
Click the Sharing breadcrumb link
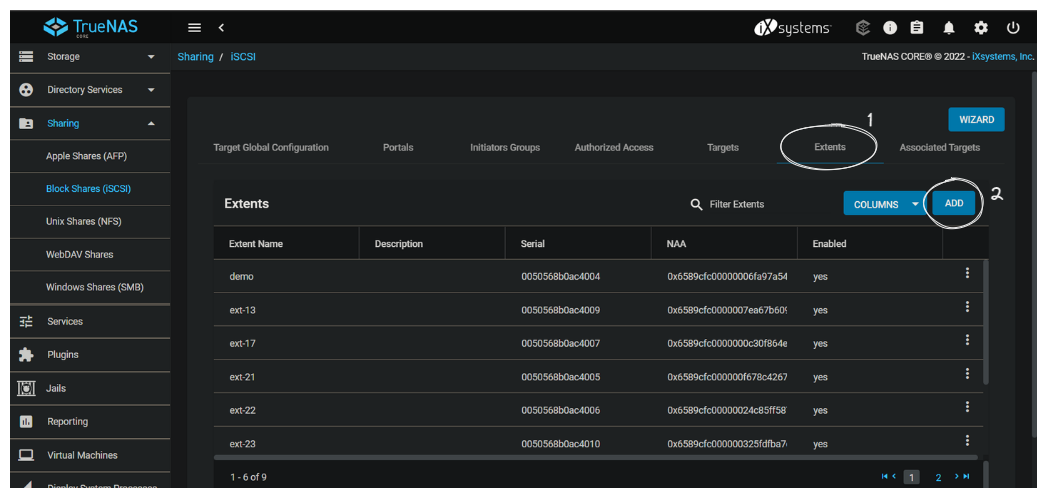195,57
